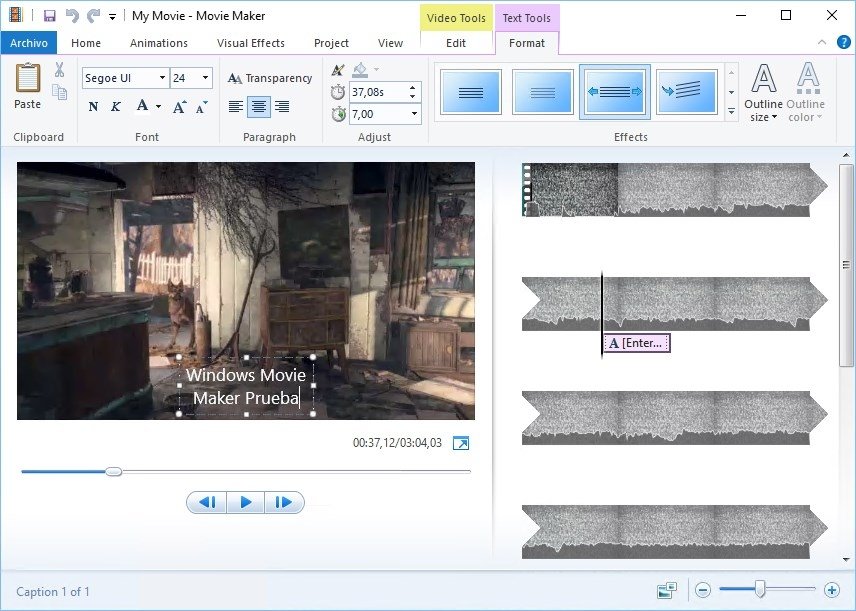Align caption text right
Viewport: 856px width, 611px height.
tap(282, 106)
